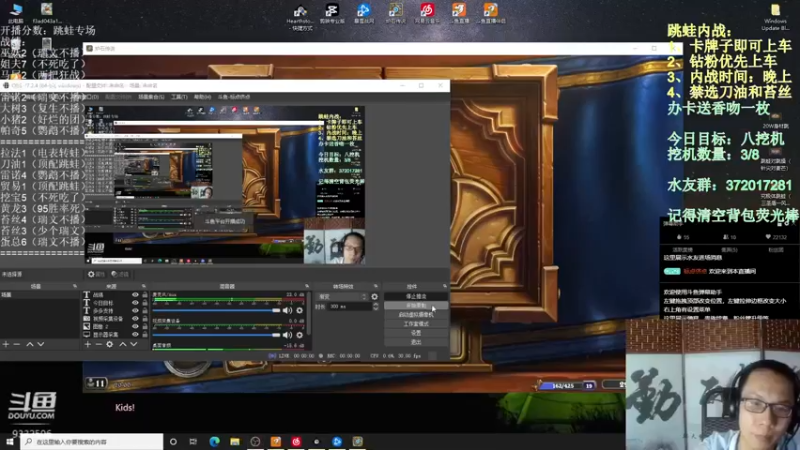This screenshot has height=450, width=800.
Task: Add a new scene with the plus icon in Scenes panel
Action: [6, 344]
